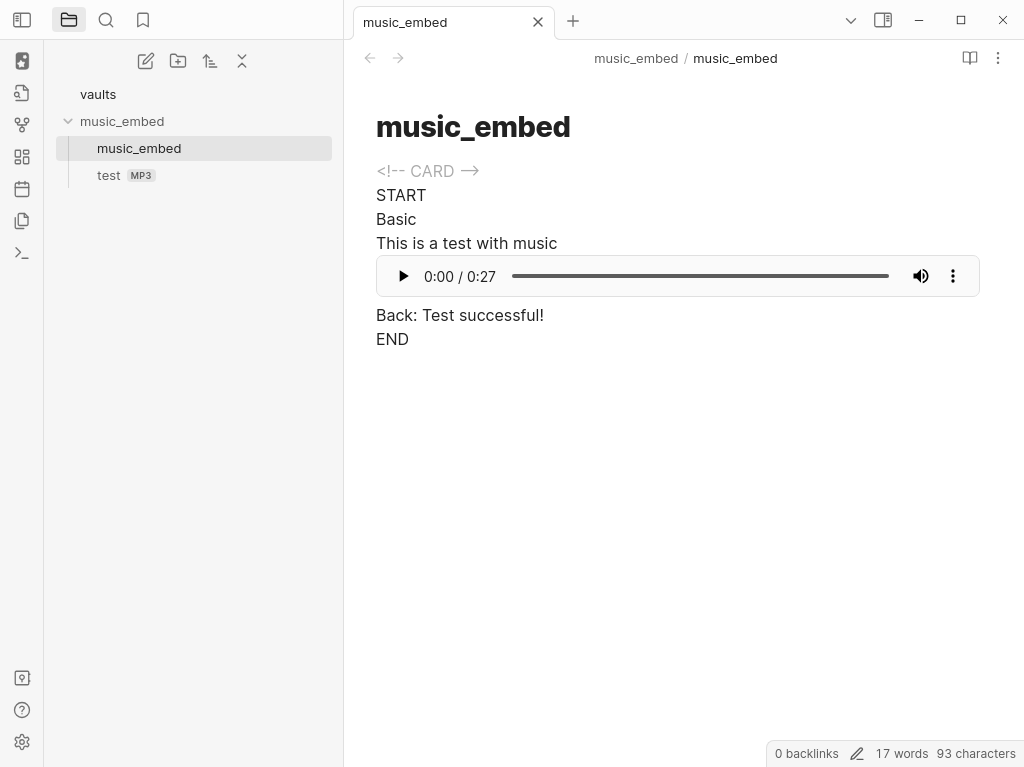
Task: Click the flashcard star icon in ribbon
Action: pyautogui.click(x=22, y=61)
